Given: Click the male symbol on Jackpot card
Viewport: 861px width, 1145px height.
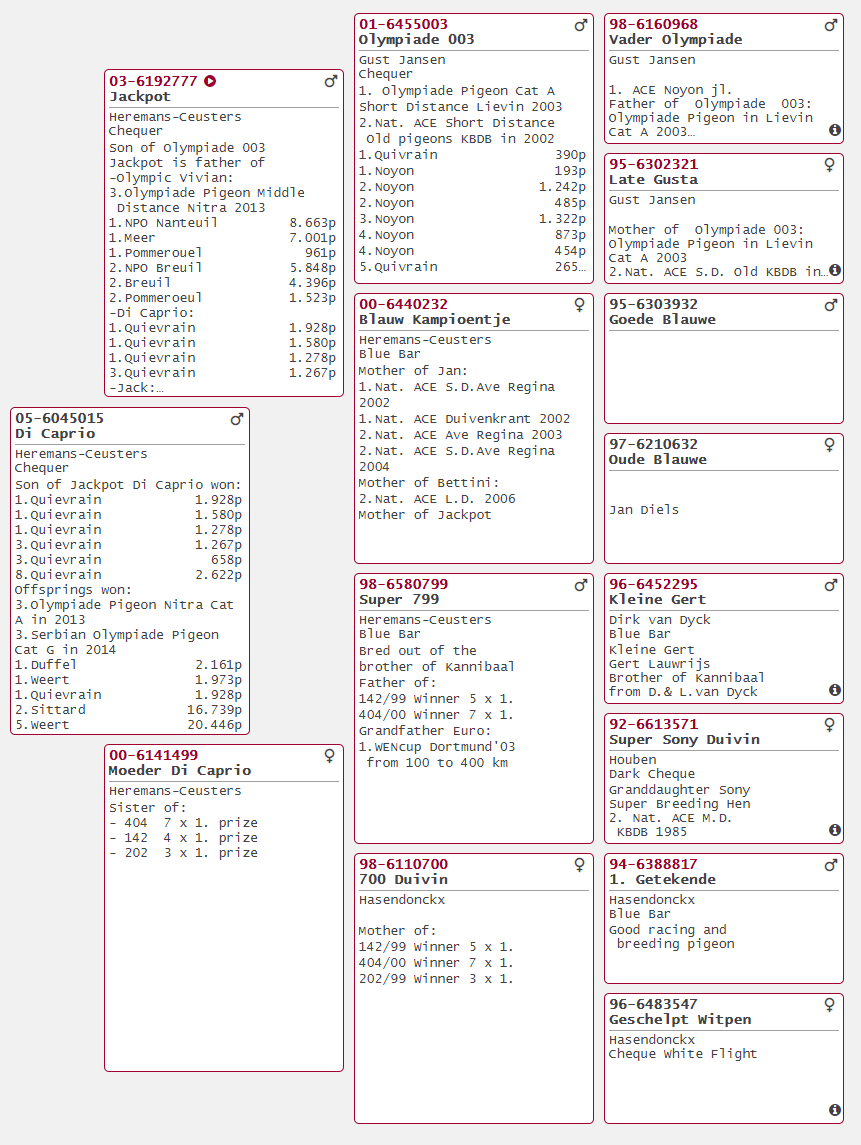Looking at the screenshot, I should [x=331, y=81].
